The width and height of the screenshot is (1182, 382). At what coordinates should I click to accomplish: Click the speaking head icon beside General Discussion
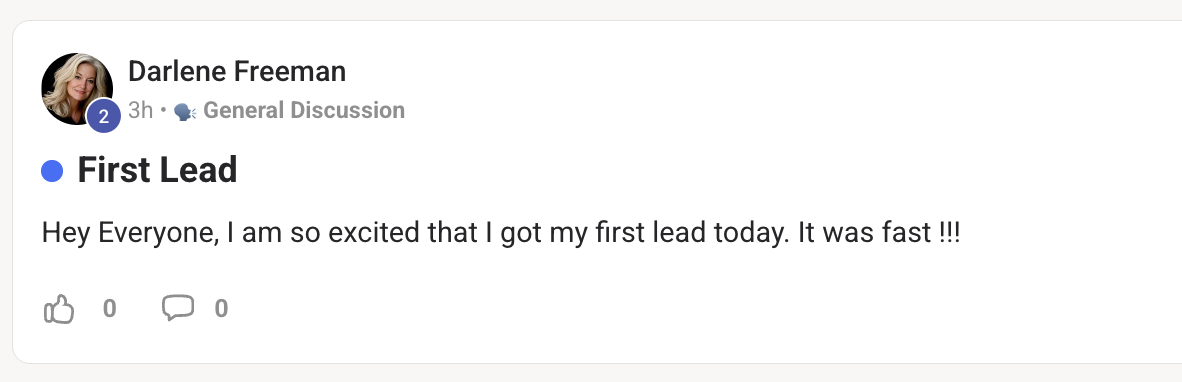(x=185, y=112)
